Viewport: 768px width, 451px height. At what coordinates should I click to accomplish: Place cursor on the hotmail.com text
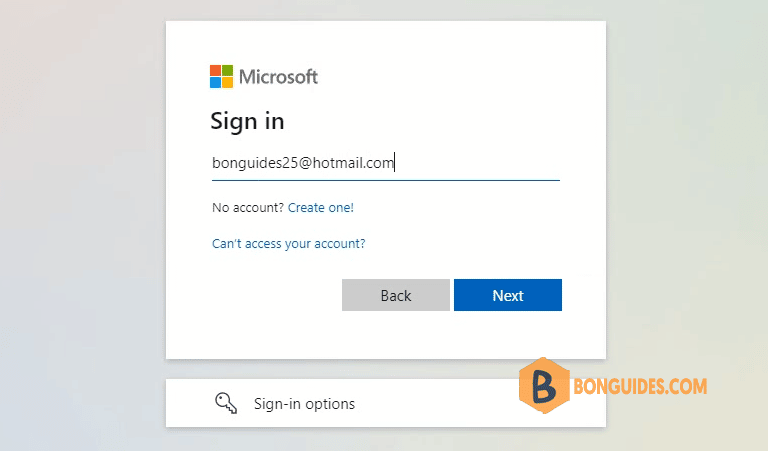coord(353,163)
